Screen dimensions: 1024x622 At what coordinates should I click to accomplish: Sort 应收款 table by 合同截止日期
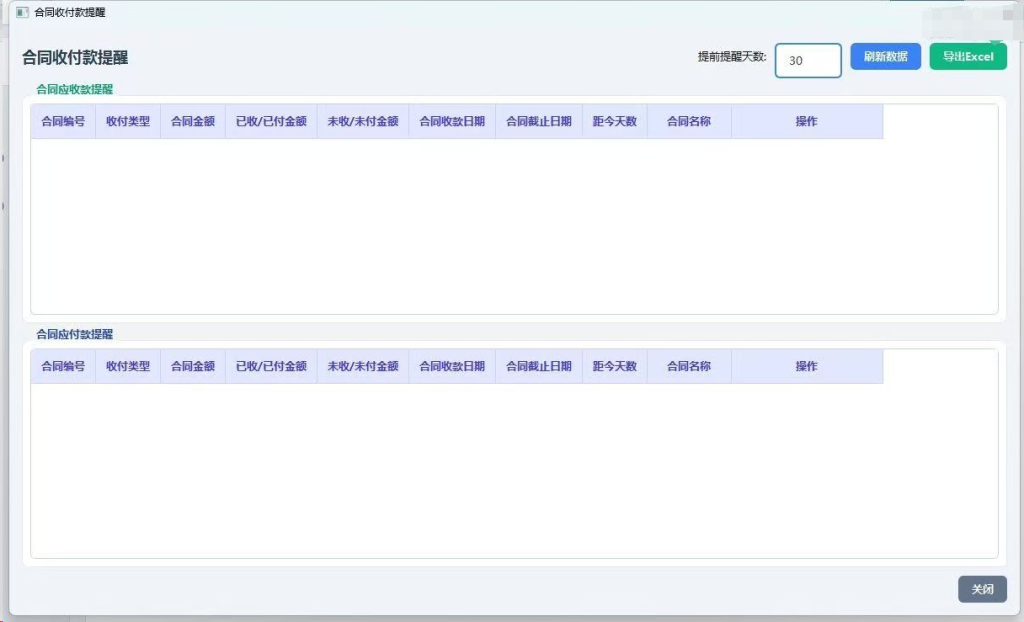539,122
